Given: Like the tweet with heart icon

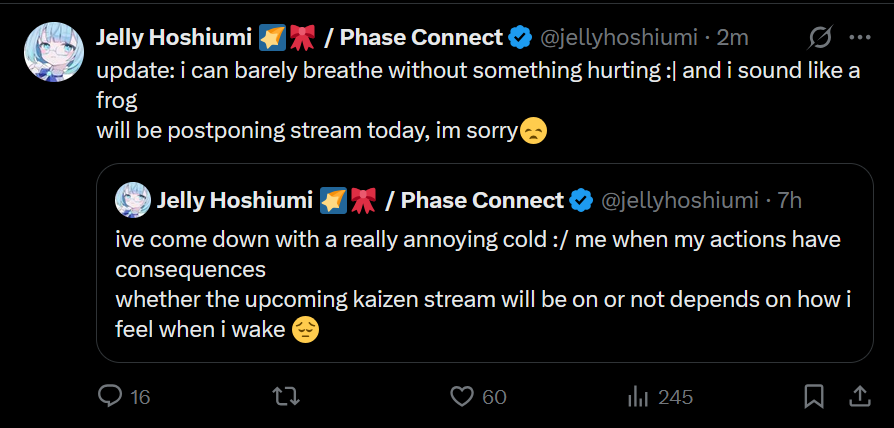Looking at the screenshot, I should coord(461,397).
